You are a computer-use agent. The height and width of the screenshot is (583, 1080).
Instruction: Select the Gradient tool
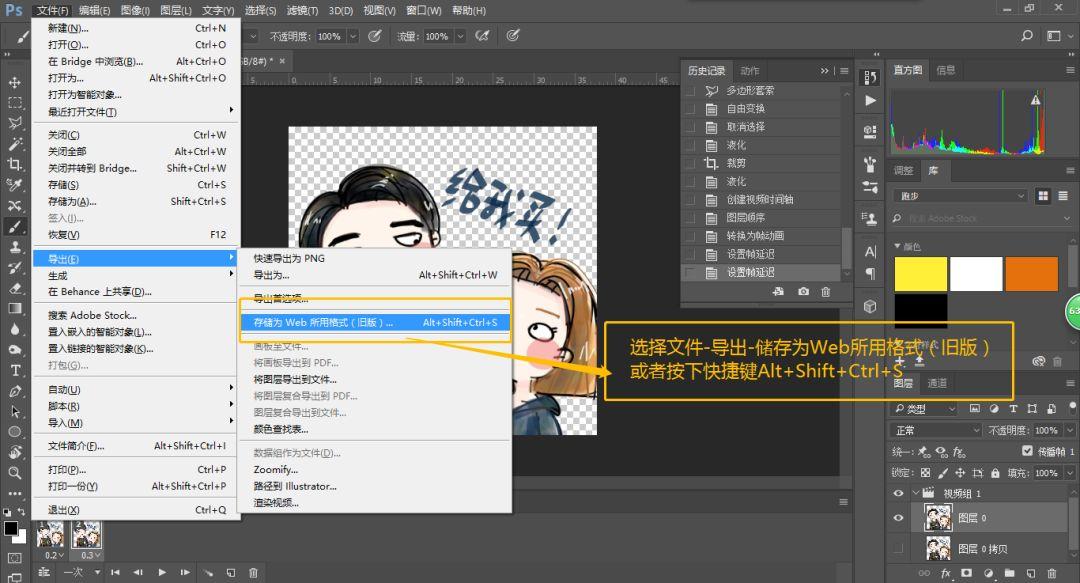[x=14, y=309]
